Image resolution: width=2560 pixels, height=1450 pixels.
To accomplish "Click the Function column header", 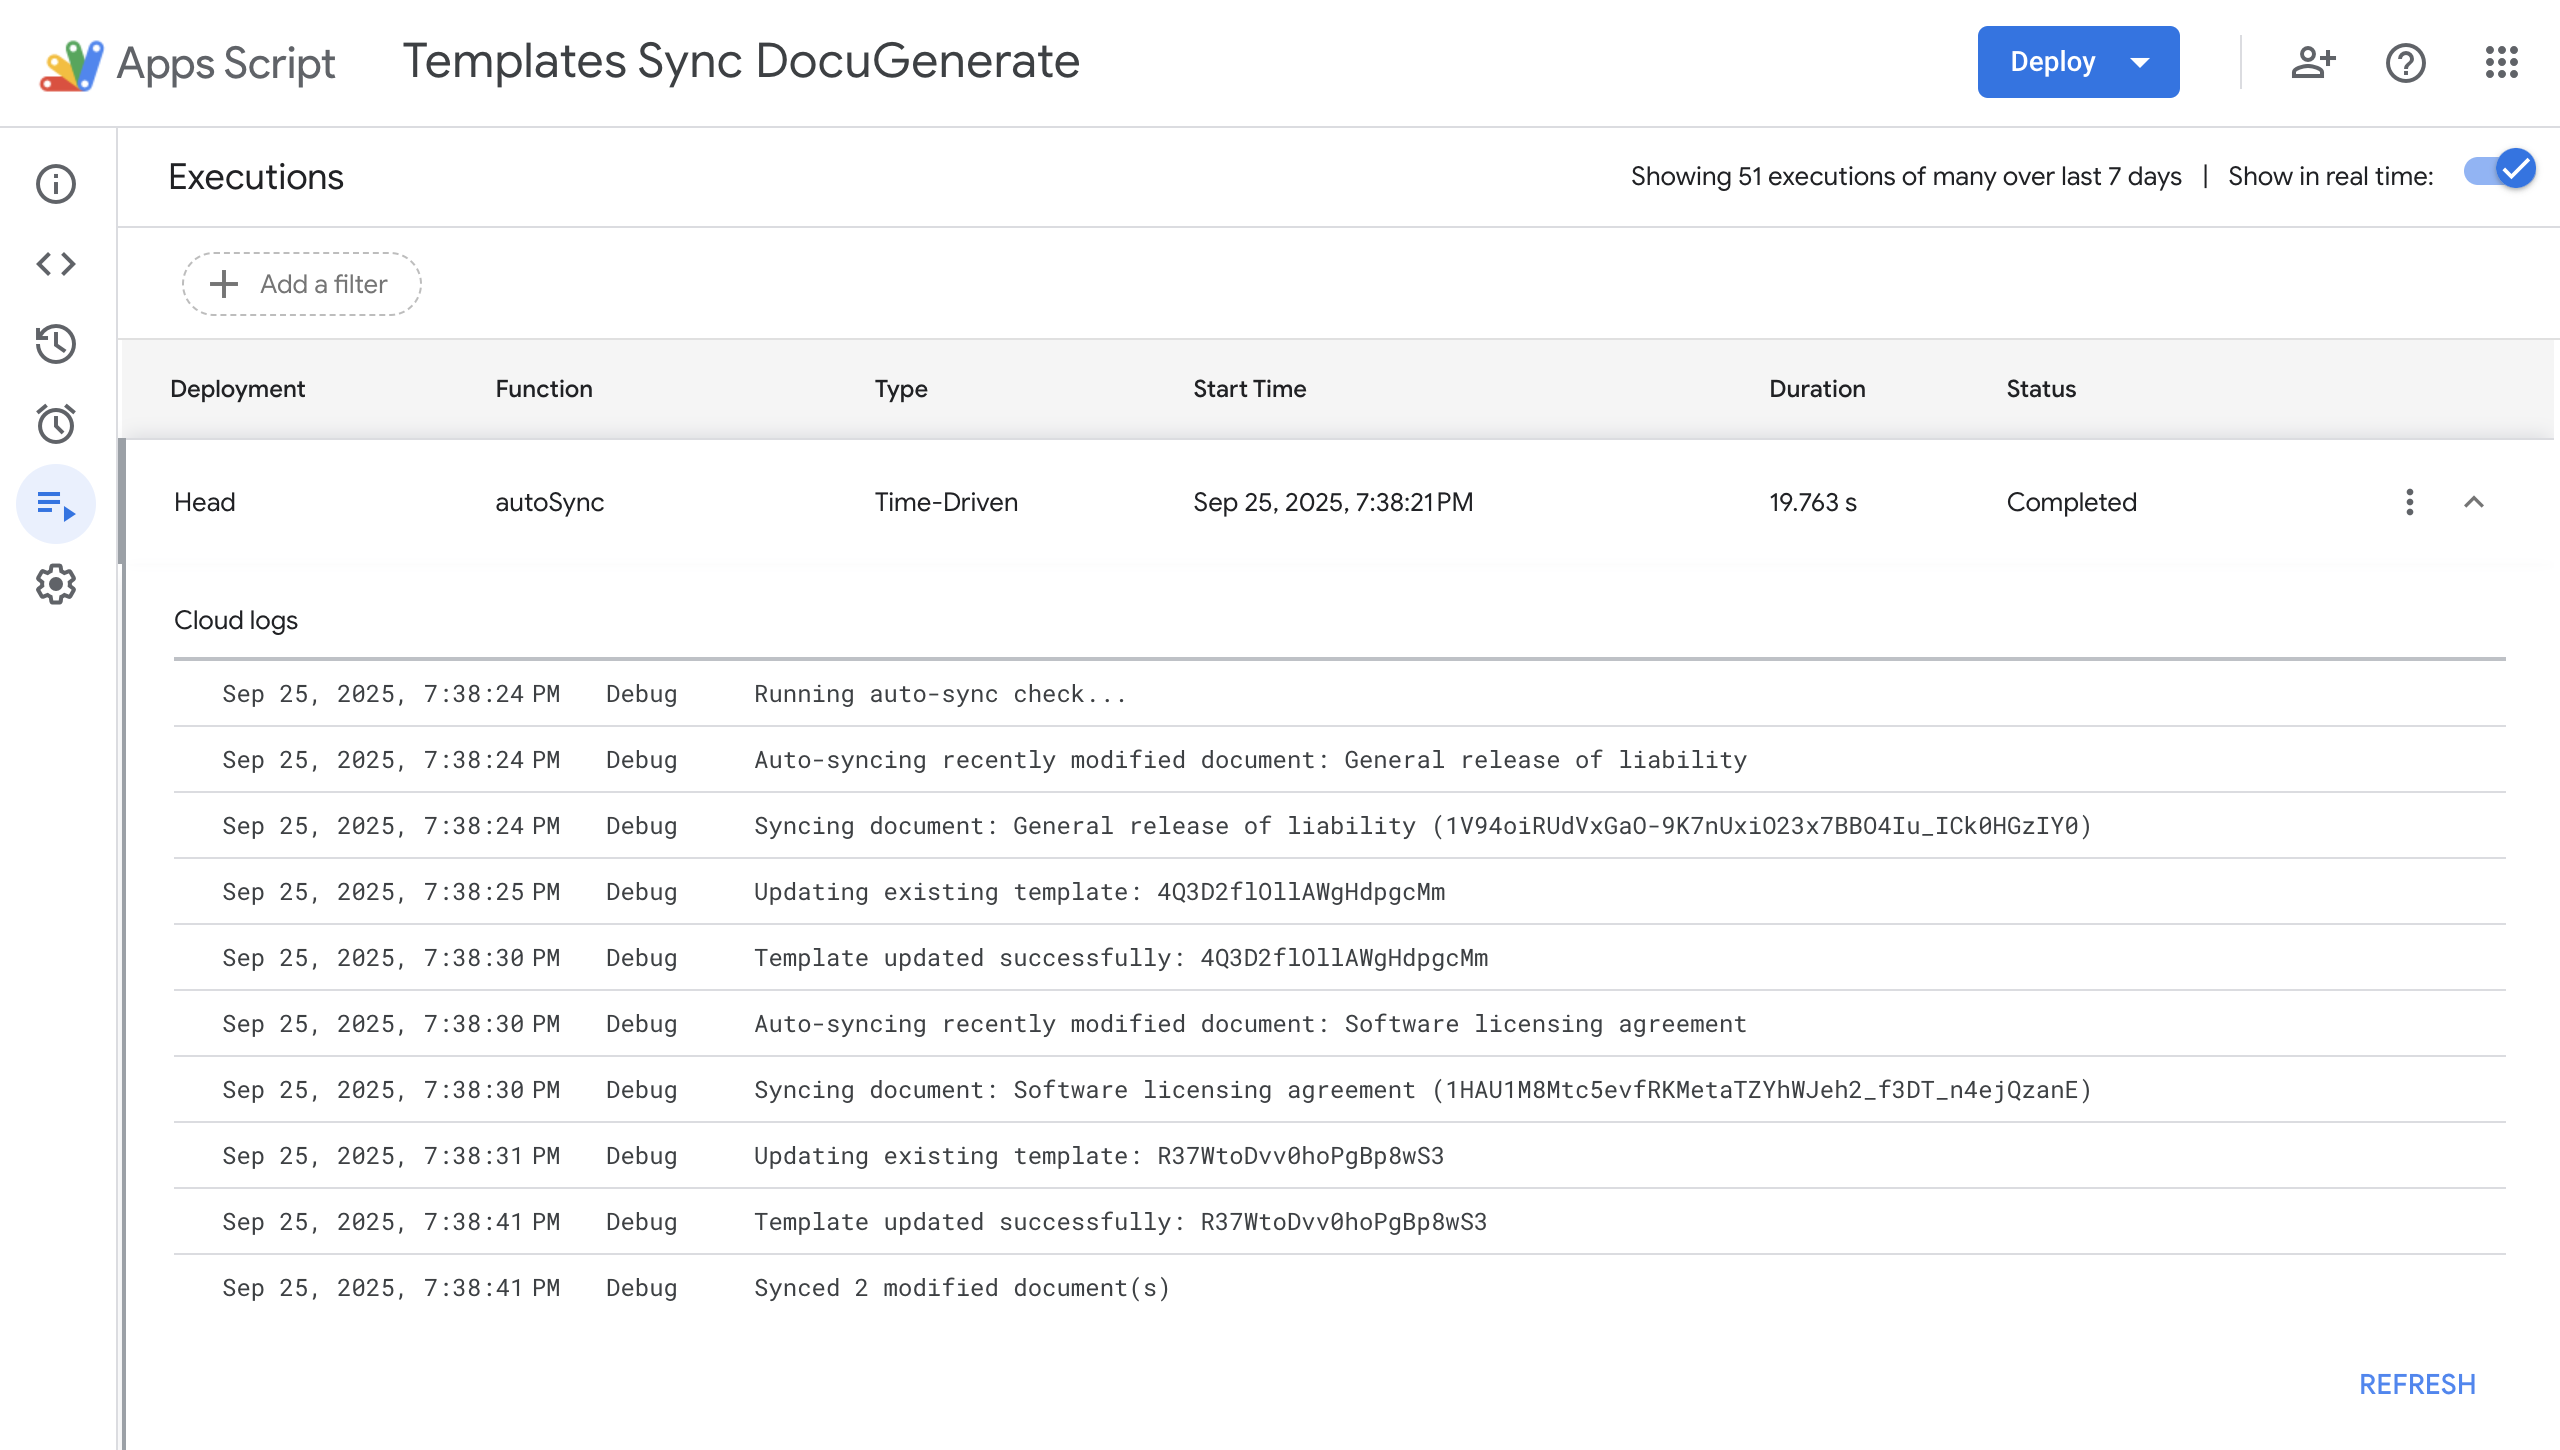I will point(544,389).
